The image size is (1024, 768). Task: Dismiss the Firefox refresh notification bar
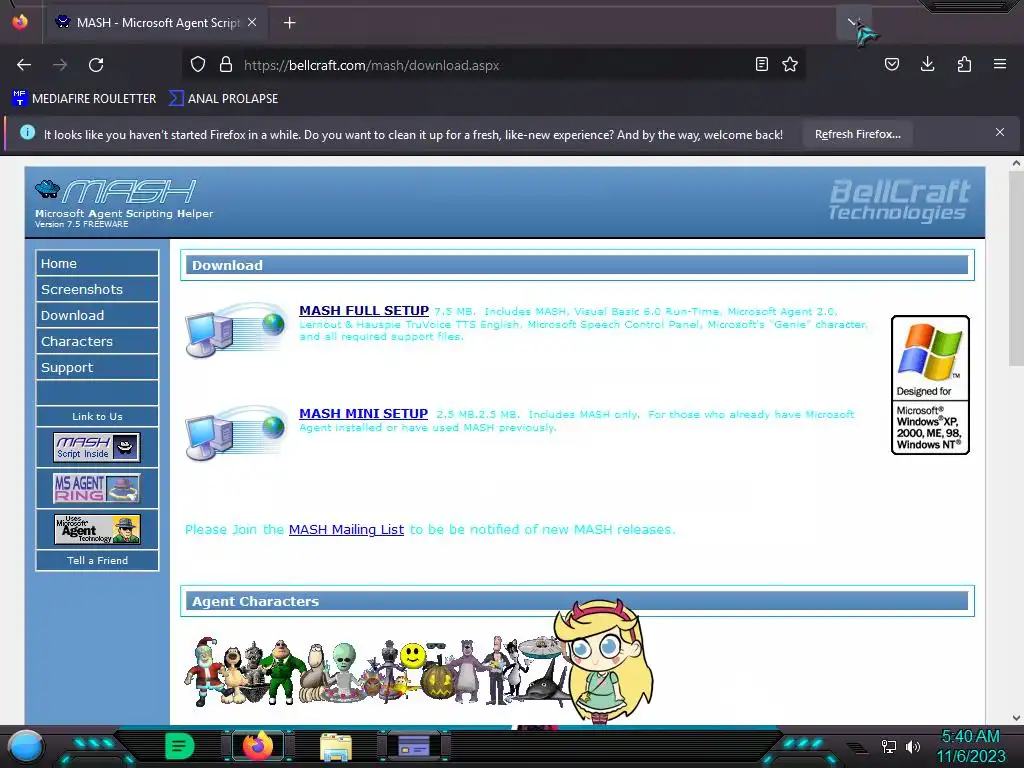point(1000,133)
